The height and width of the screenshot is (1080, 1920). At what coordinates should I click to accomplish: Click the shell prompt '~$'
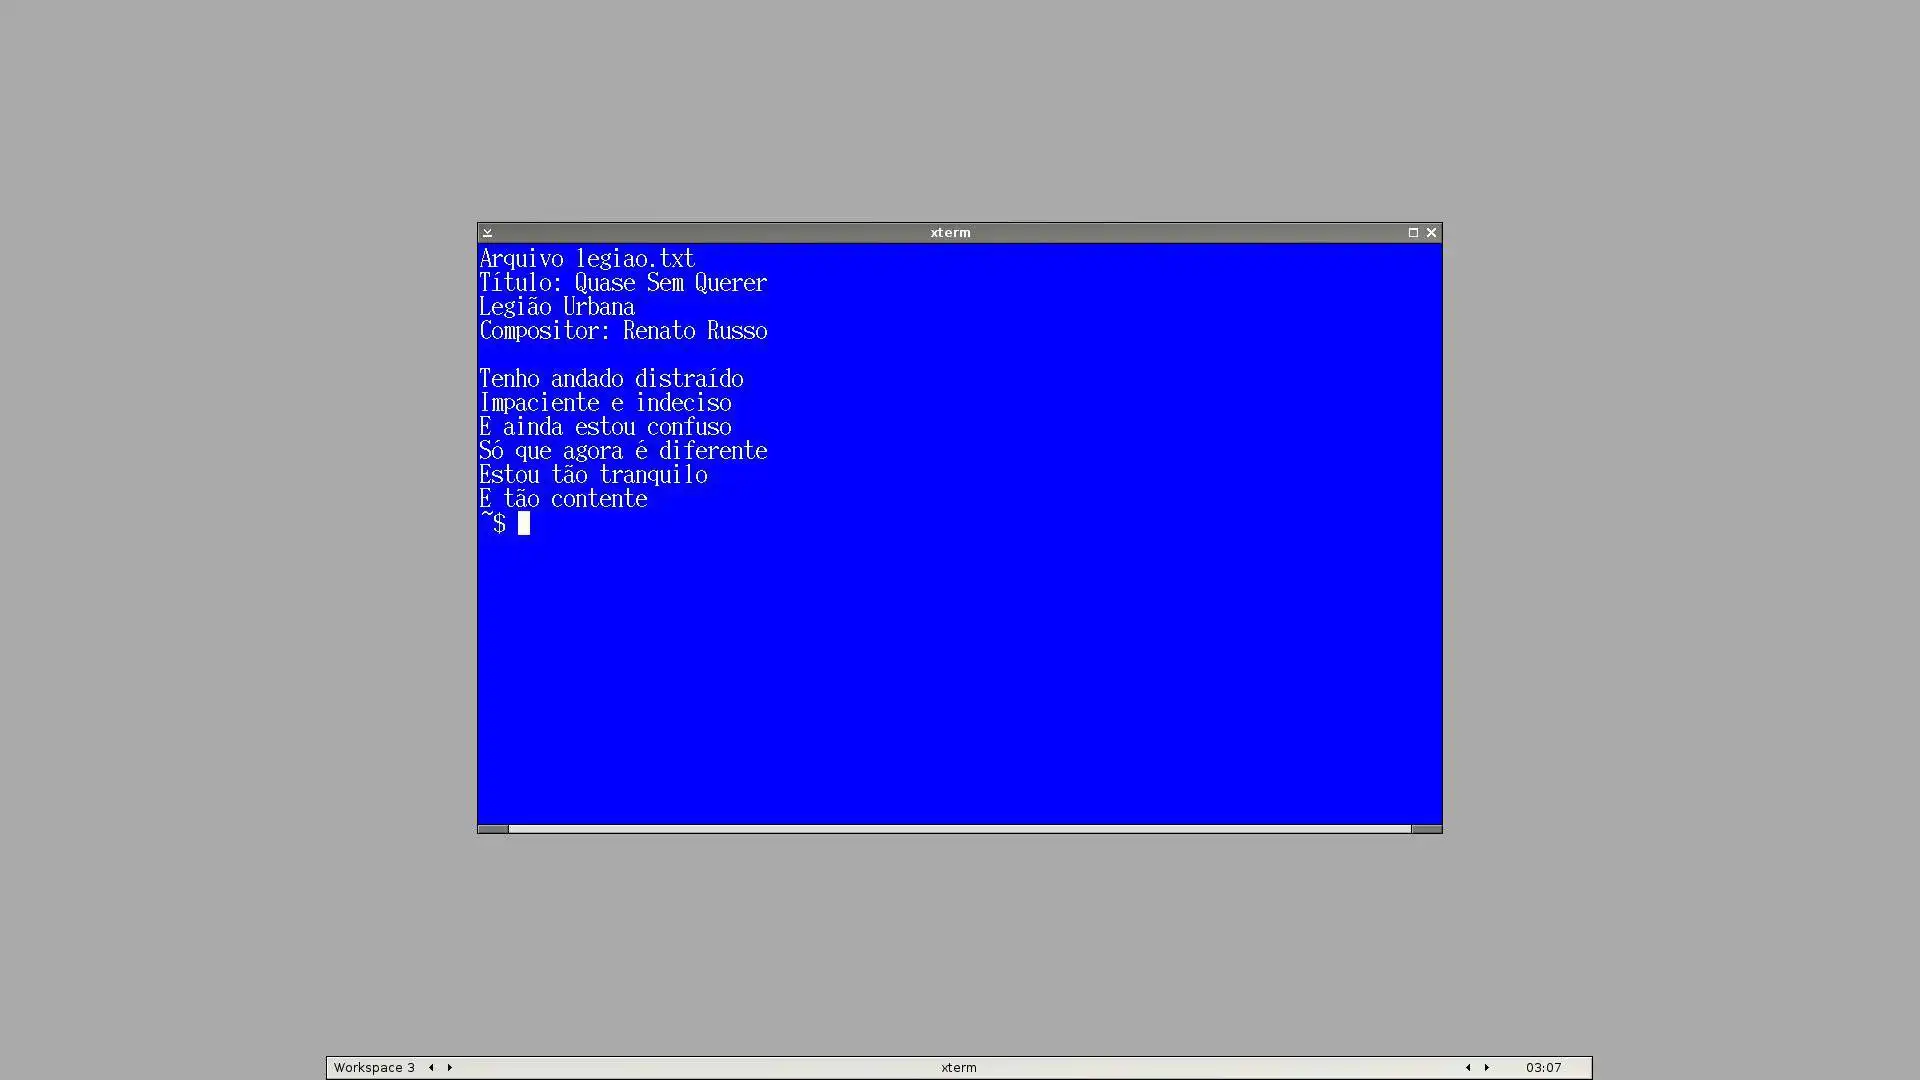(x=493, y=523)
